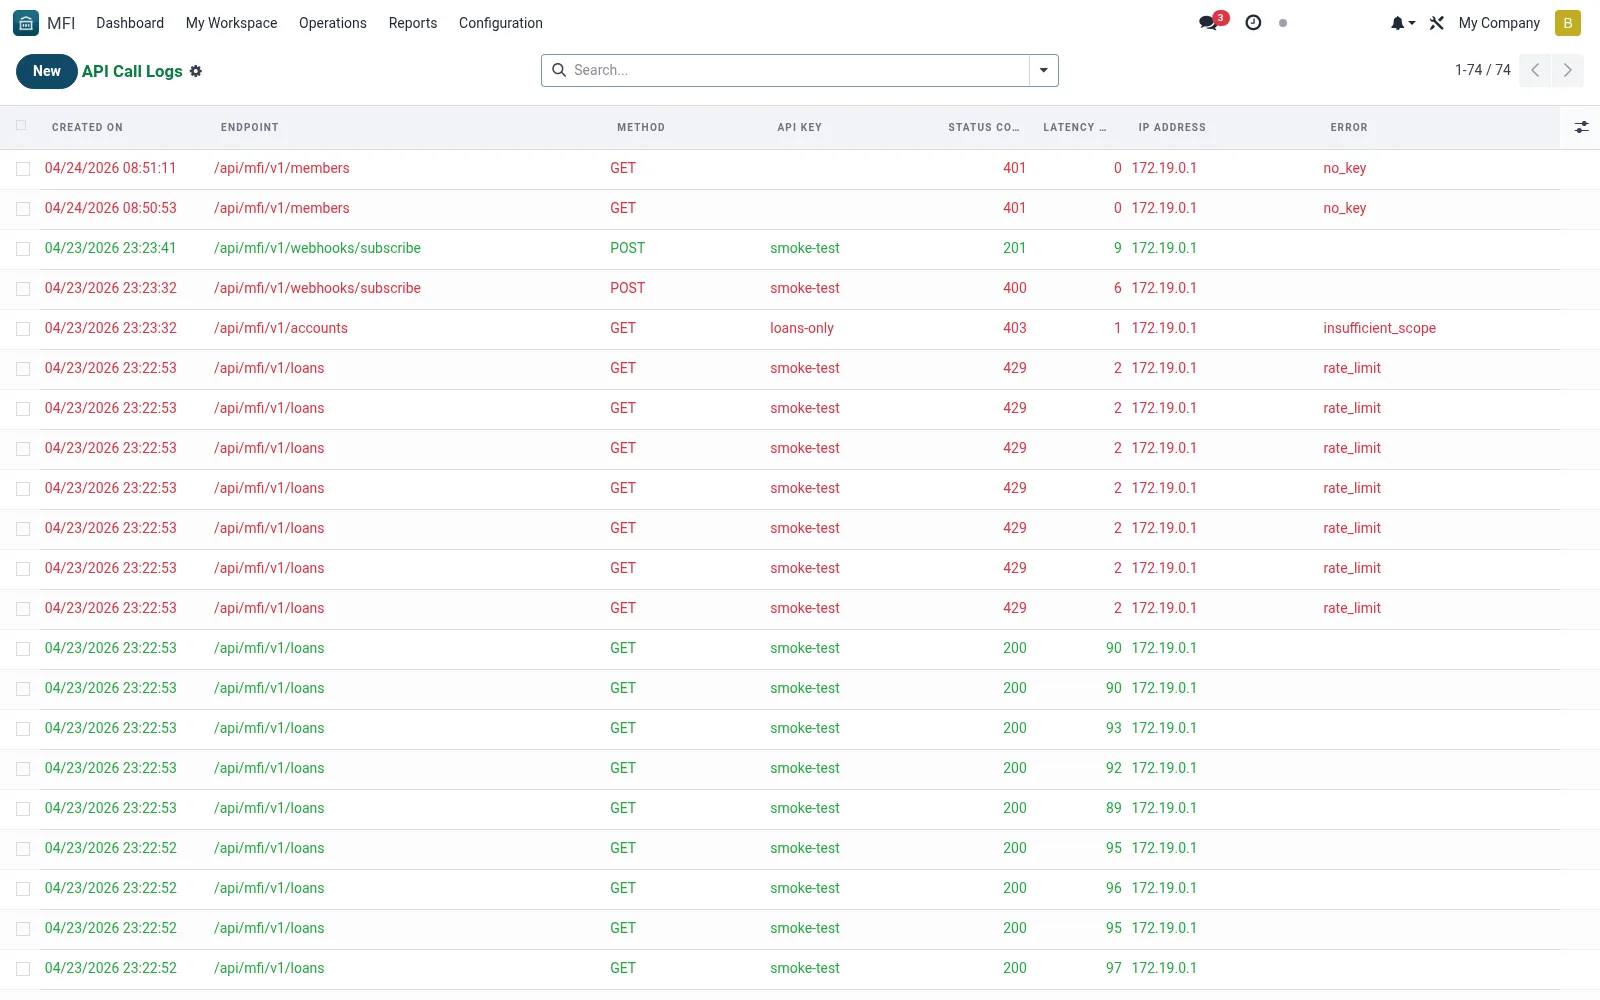
Task: Check the 04/23/2026 23:23:41 row
Action: 23,249
